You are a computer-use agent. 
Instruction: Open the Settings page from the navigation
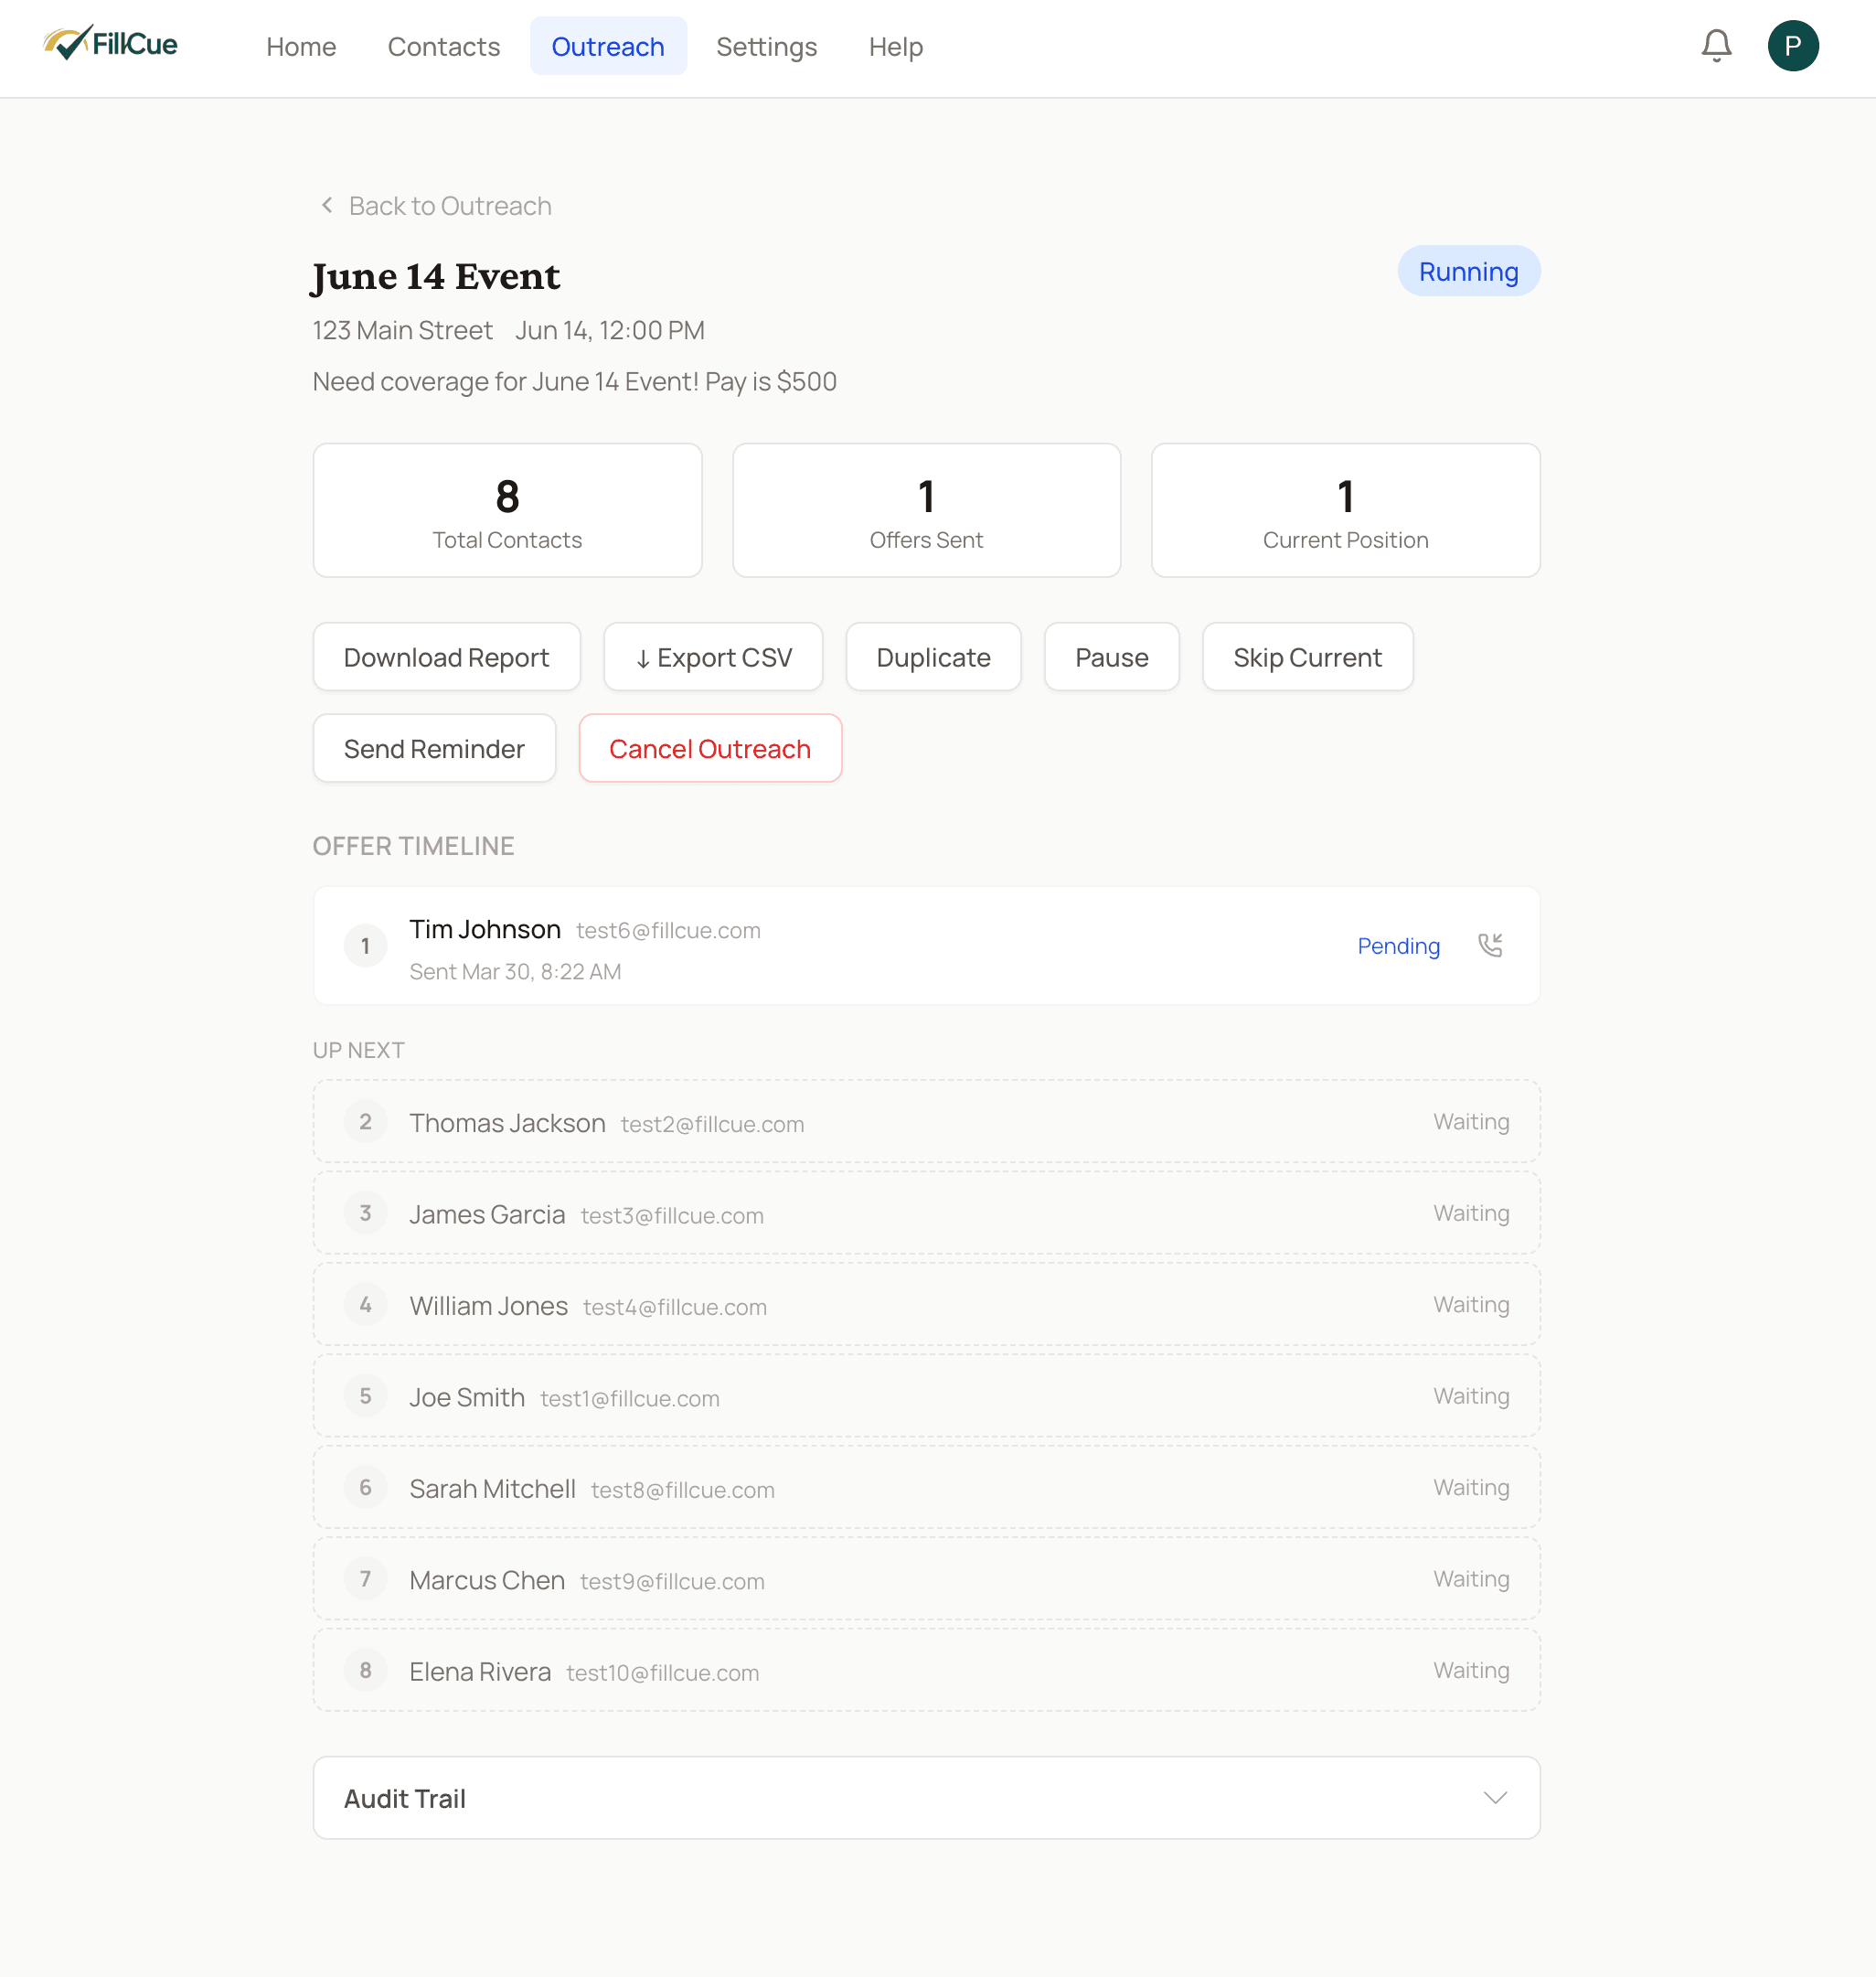point(766,46)
